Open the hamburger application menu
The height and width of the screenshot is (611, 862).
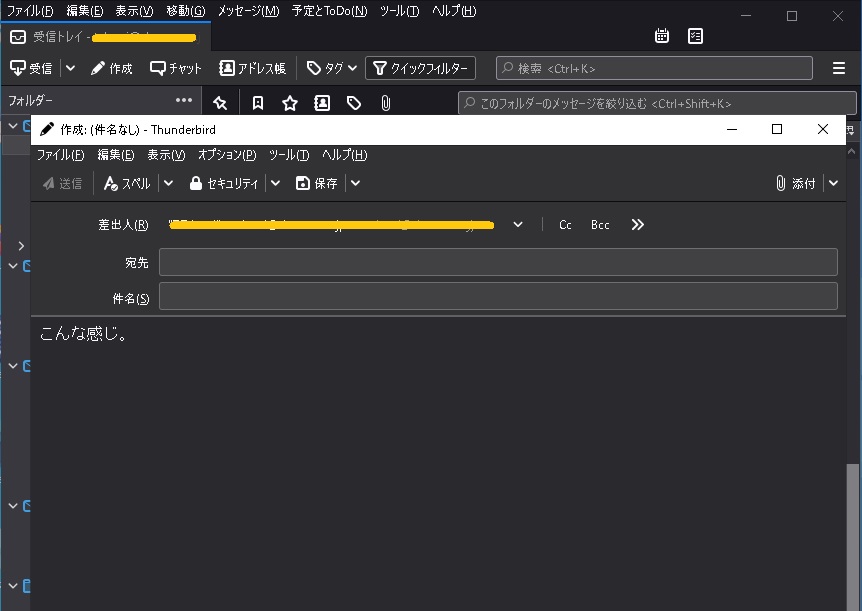[x=839, y=68]
